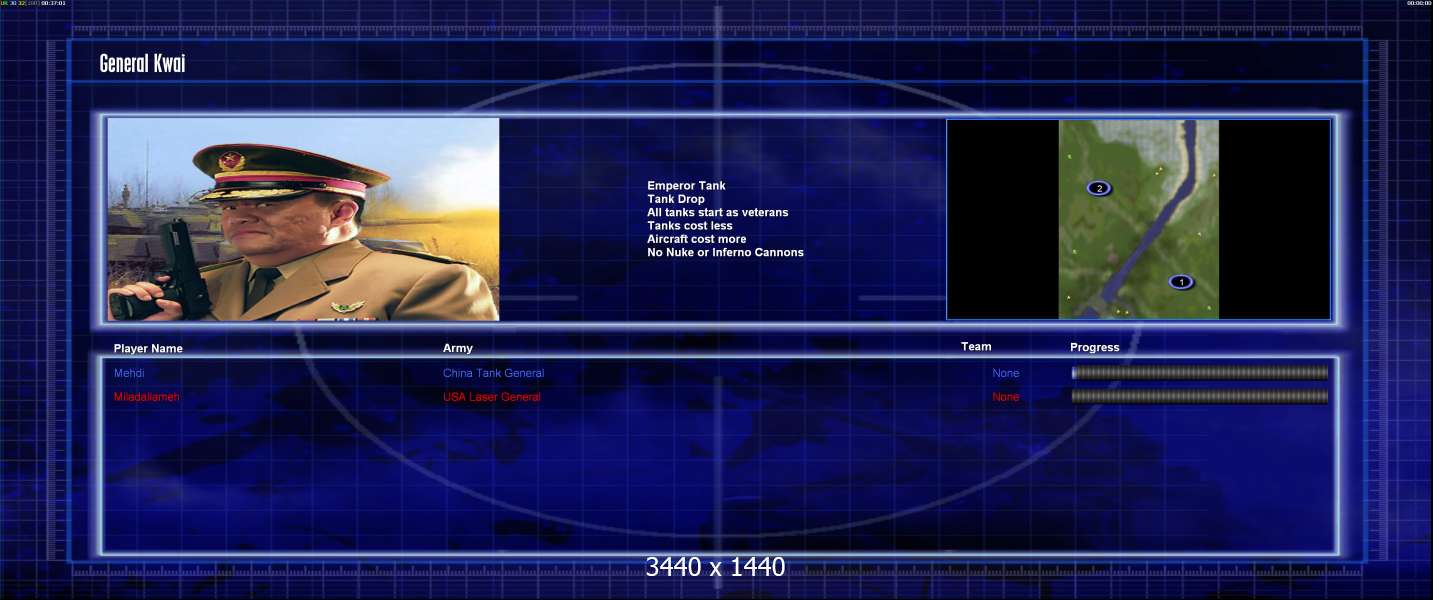
Task: Click 'All tanks start as veterans' text
Action: (x=717, y=212)
